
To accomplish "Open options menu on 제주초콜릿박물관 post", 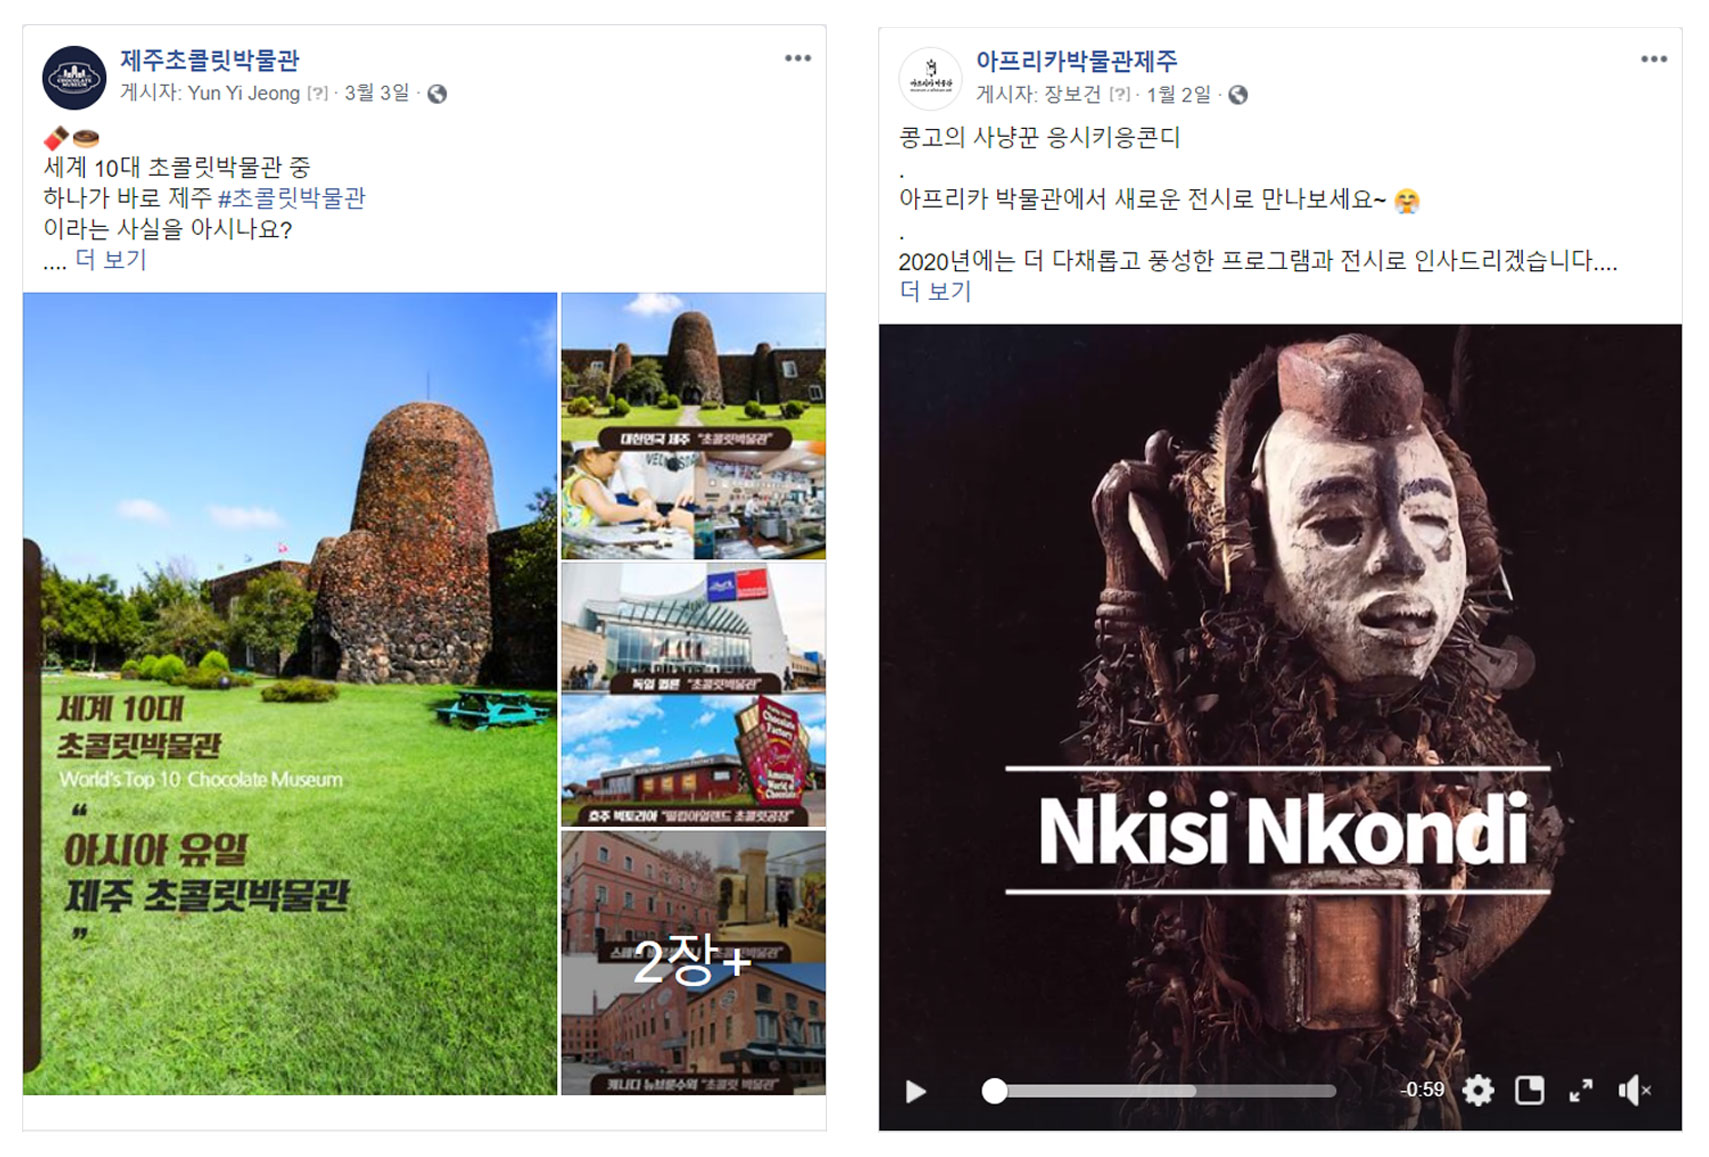I will pos(797,58).
